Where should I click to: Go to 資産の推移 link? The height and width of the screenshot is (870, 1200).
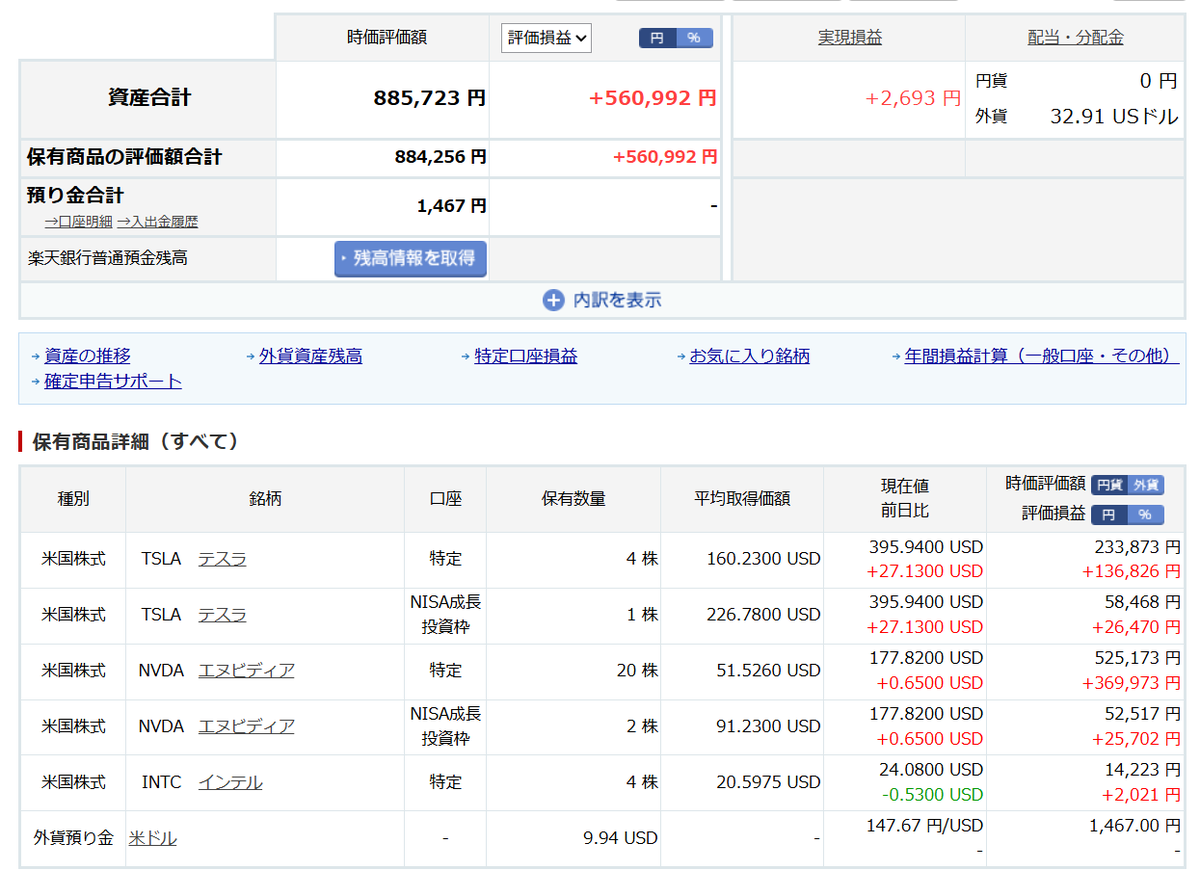87,356
